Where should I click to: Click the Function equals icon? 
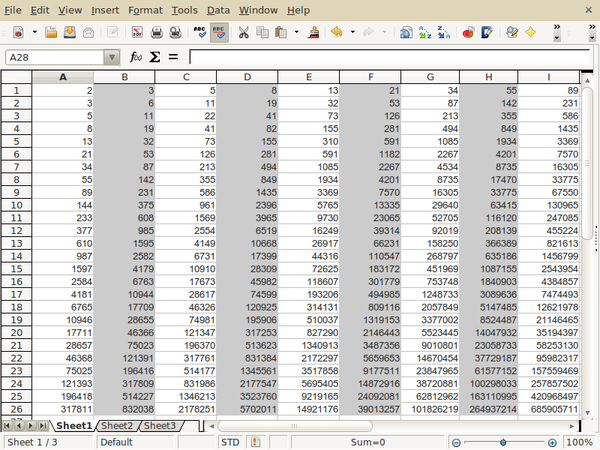pyautogui.click(x=173, y=57)
